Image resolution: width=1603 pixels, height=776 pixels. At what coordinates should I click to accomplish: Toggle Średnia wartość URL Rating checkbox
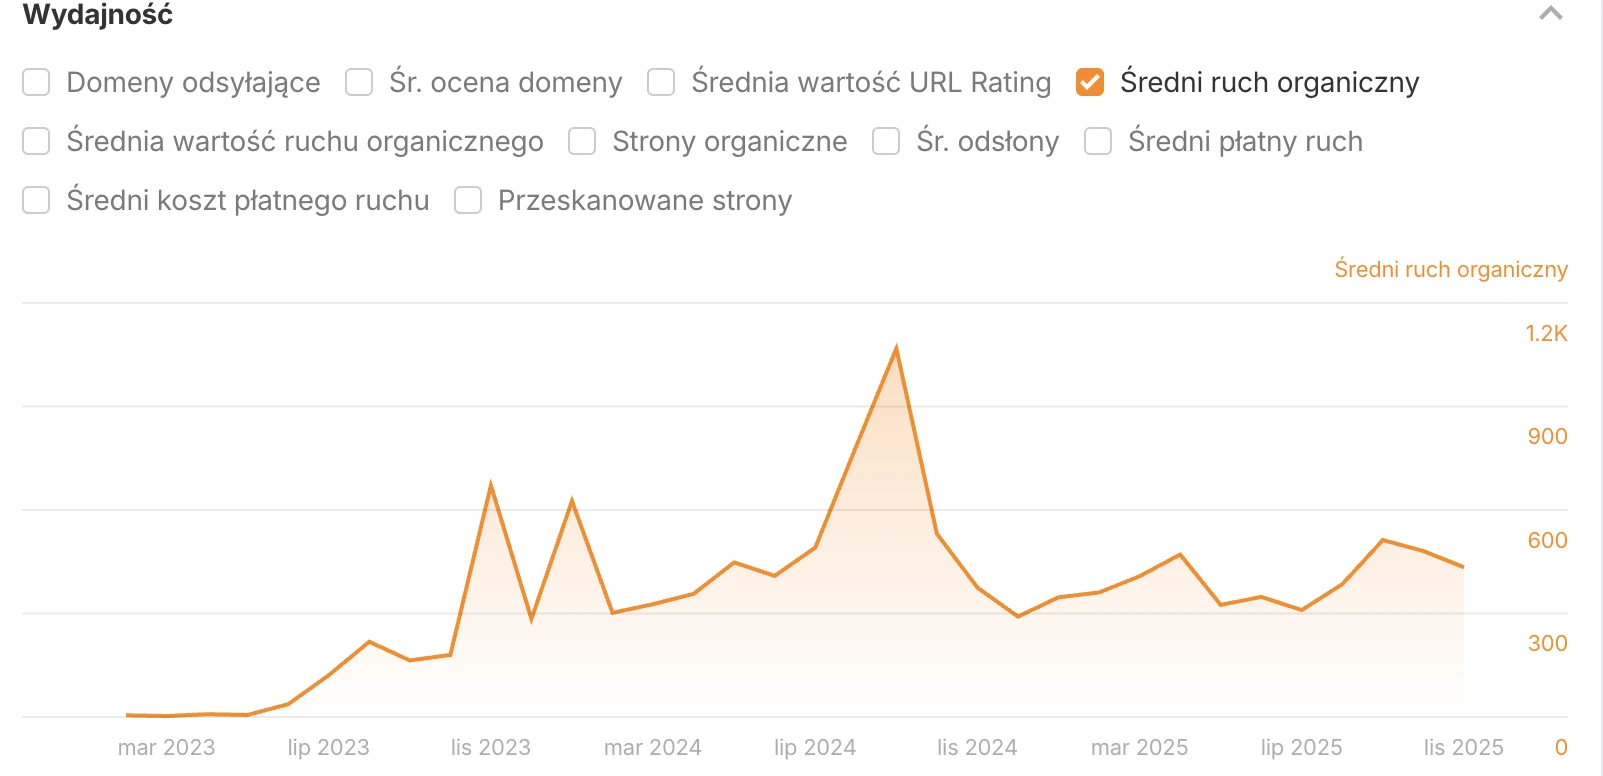click(661, 82)
